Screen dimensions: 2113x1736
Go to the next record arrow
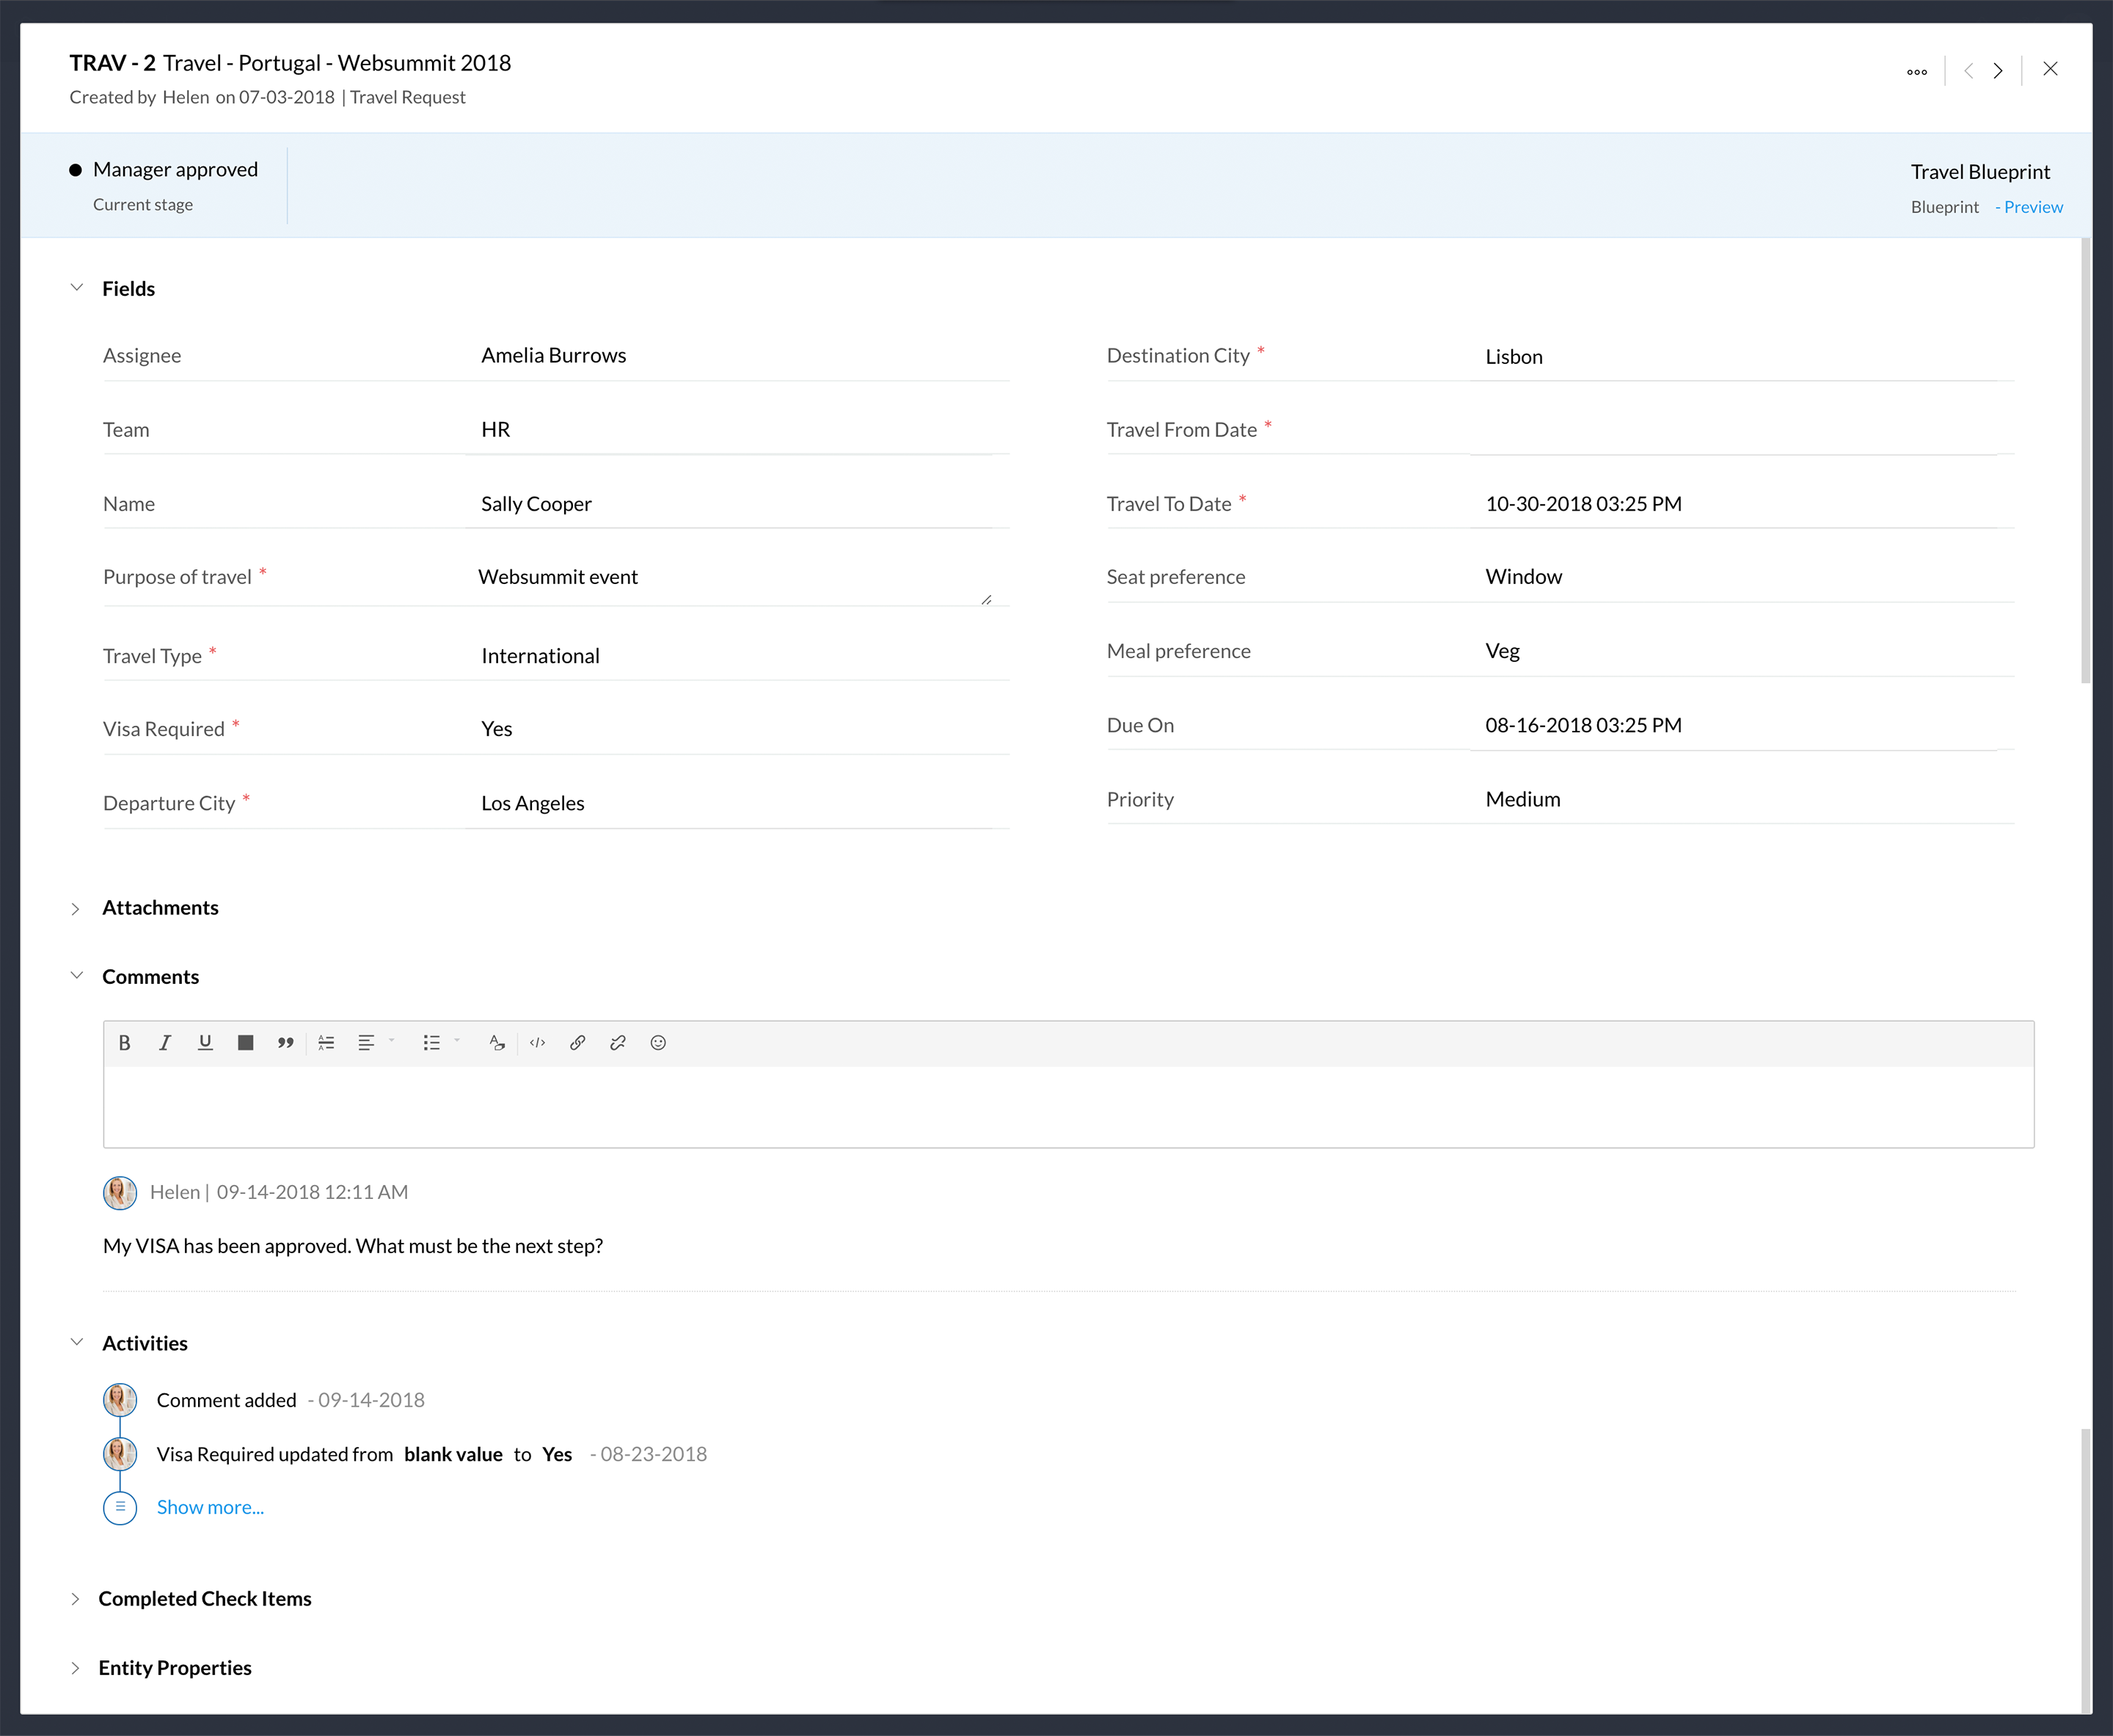[x=1997, y=71]
